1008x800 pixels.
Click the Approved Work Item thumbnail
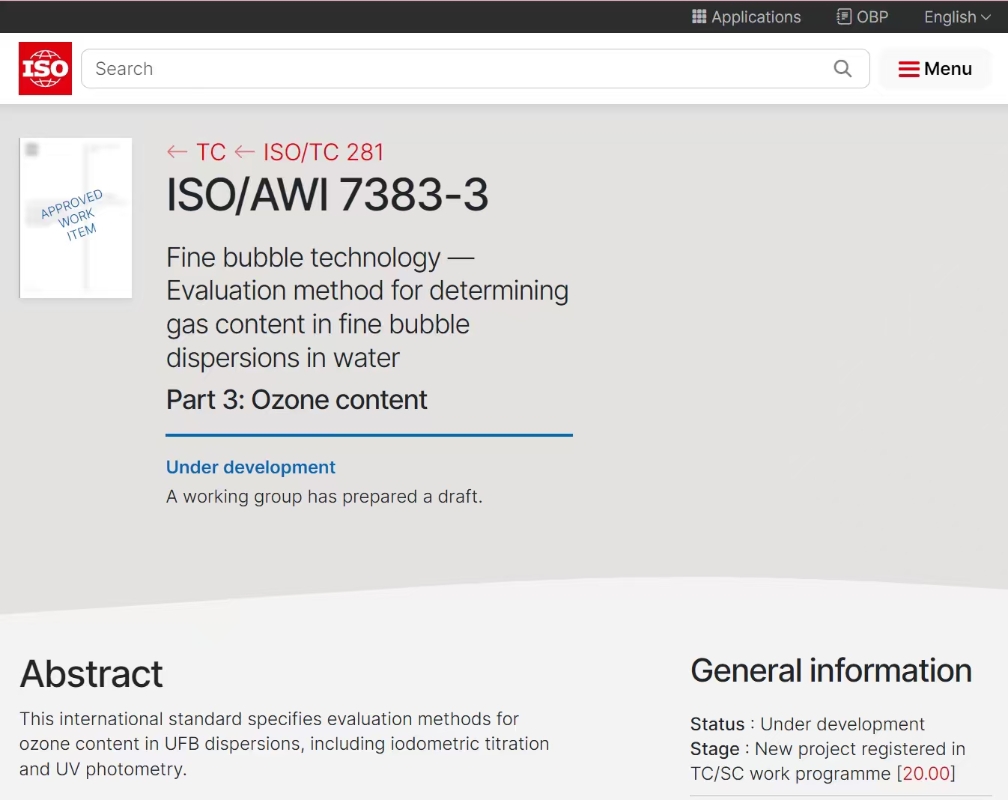76,218
